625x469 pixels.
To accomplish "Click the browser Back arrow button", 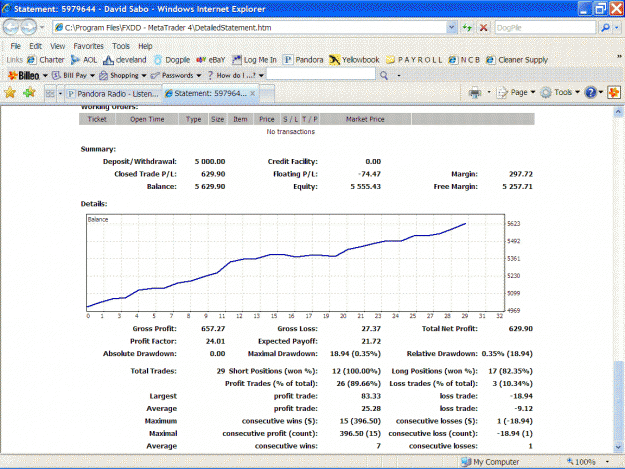I will (11, 27).
